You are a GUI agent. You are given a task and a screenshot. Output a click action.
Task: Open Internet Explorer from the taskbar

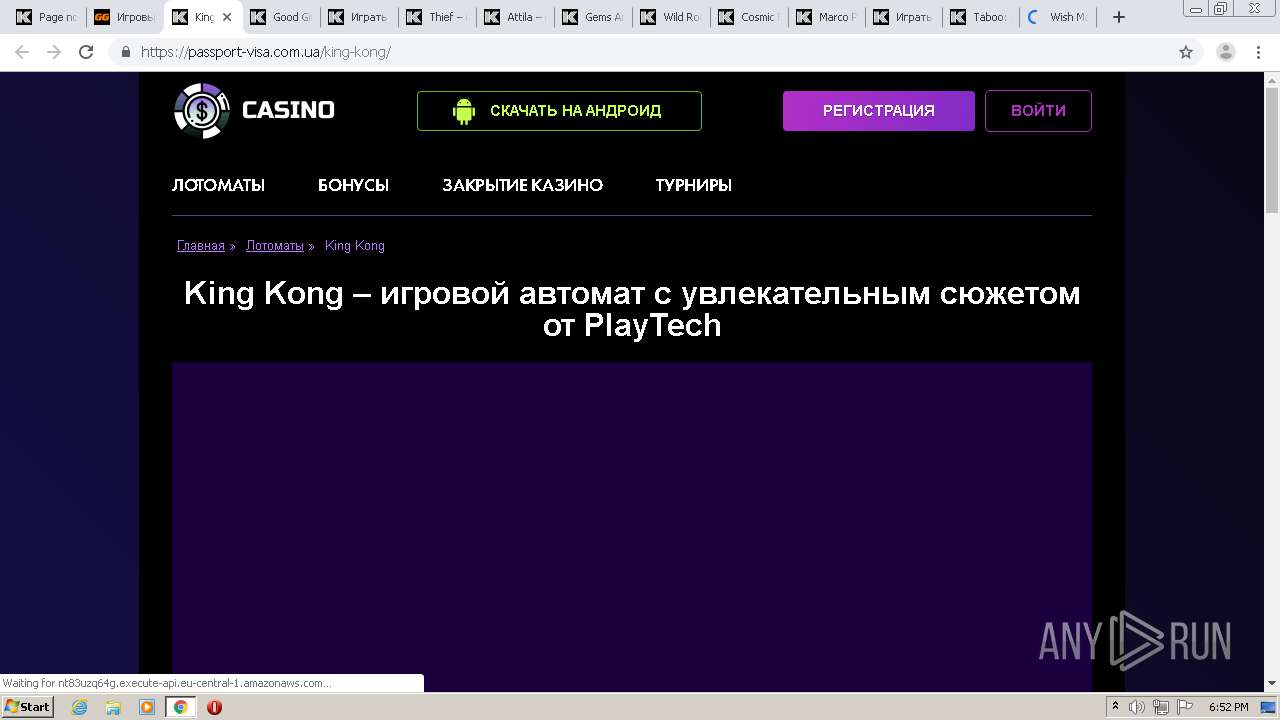click(x=80, y=707)
